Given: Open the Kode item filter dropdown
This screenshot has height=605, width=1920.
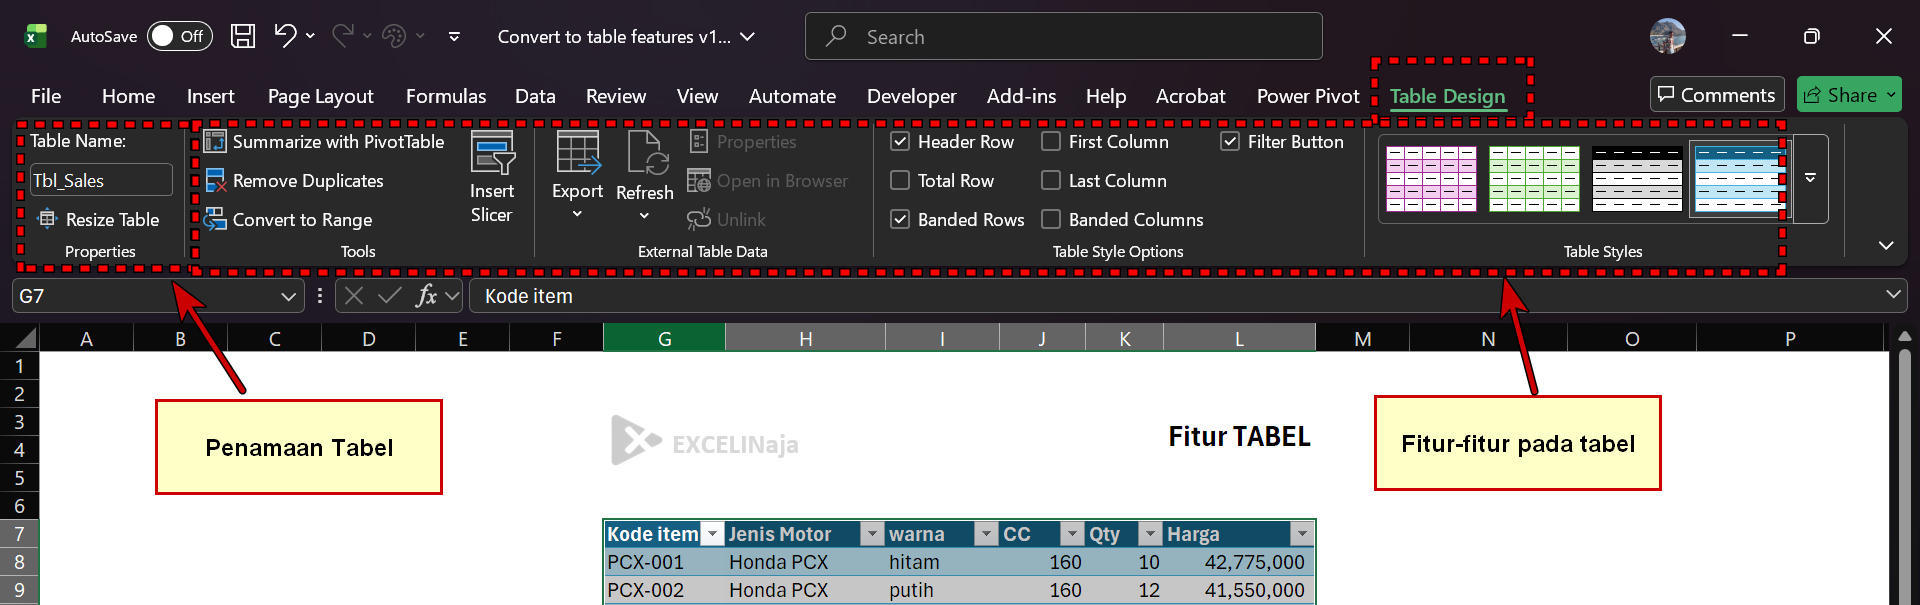Looking at the screenshot, I should pos(712,534).
